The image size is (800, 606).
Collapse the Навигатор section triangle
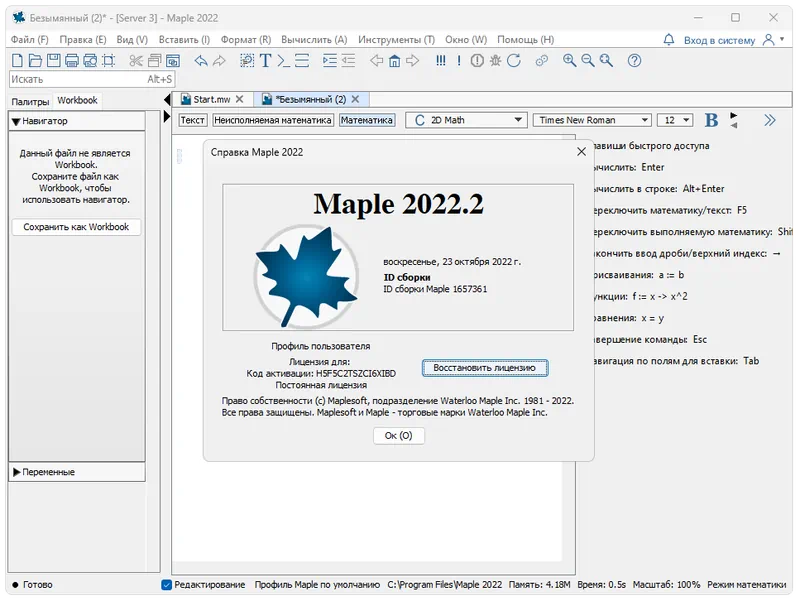(x=16, y=121)
